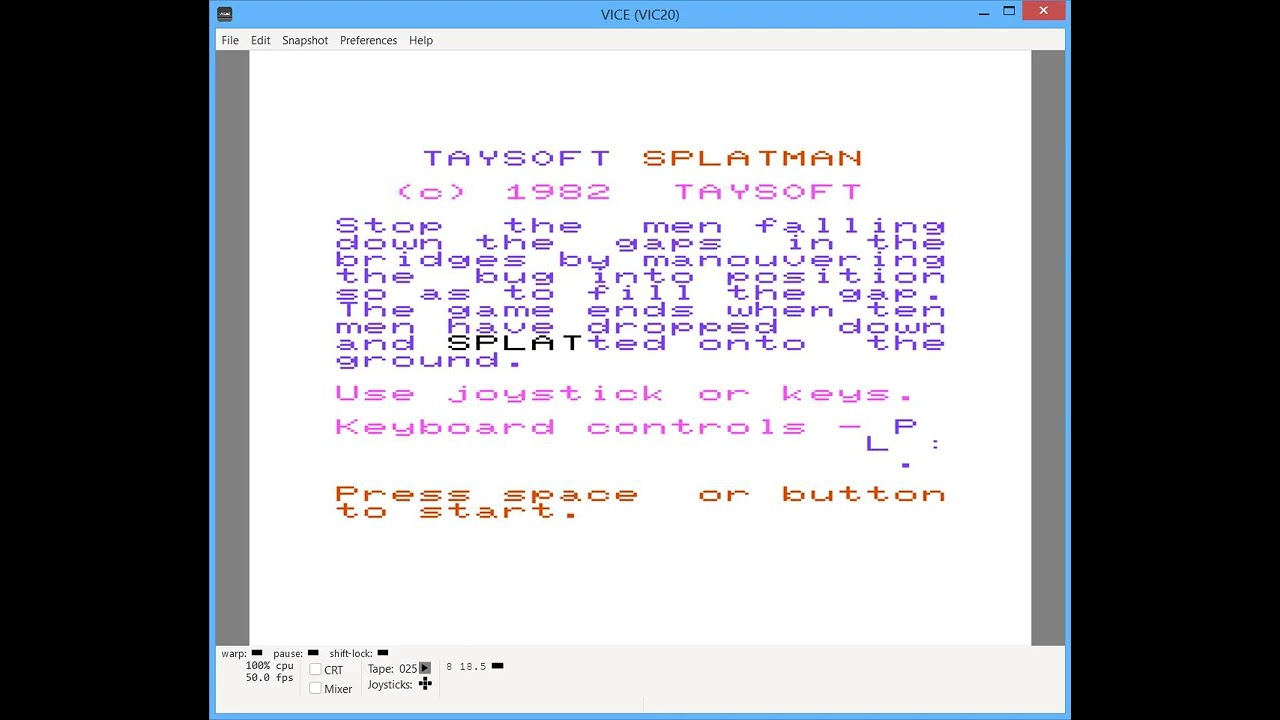1280x720 pixels.
Task: Click the 100% cpu status text
Action: click(x=270, y=665)
